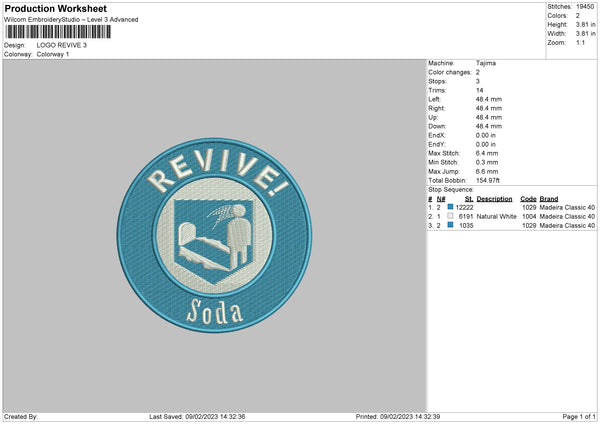
Task: Select the Natural White description text
Action: click(495, 216)
